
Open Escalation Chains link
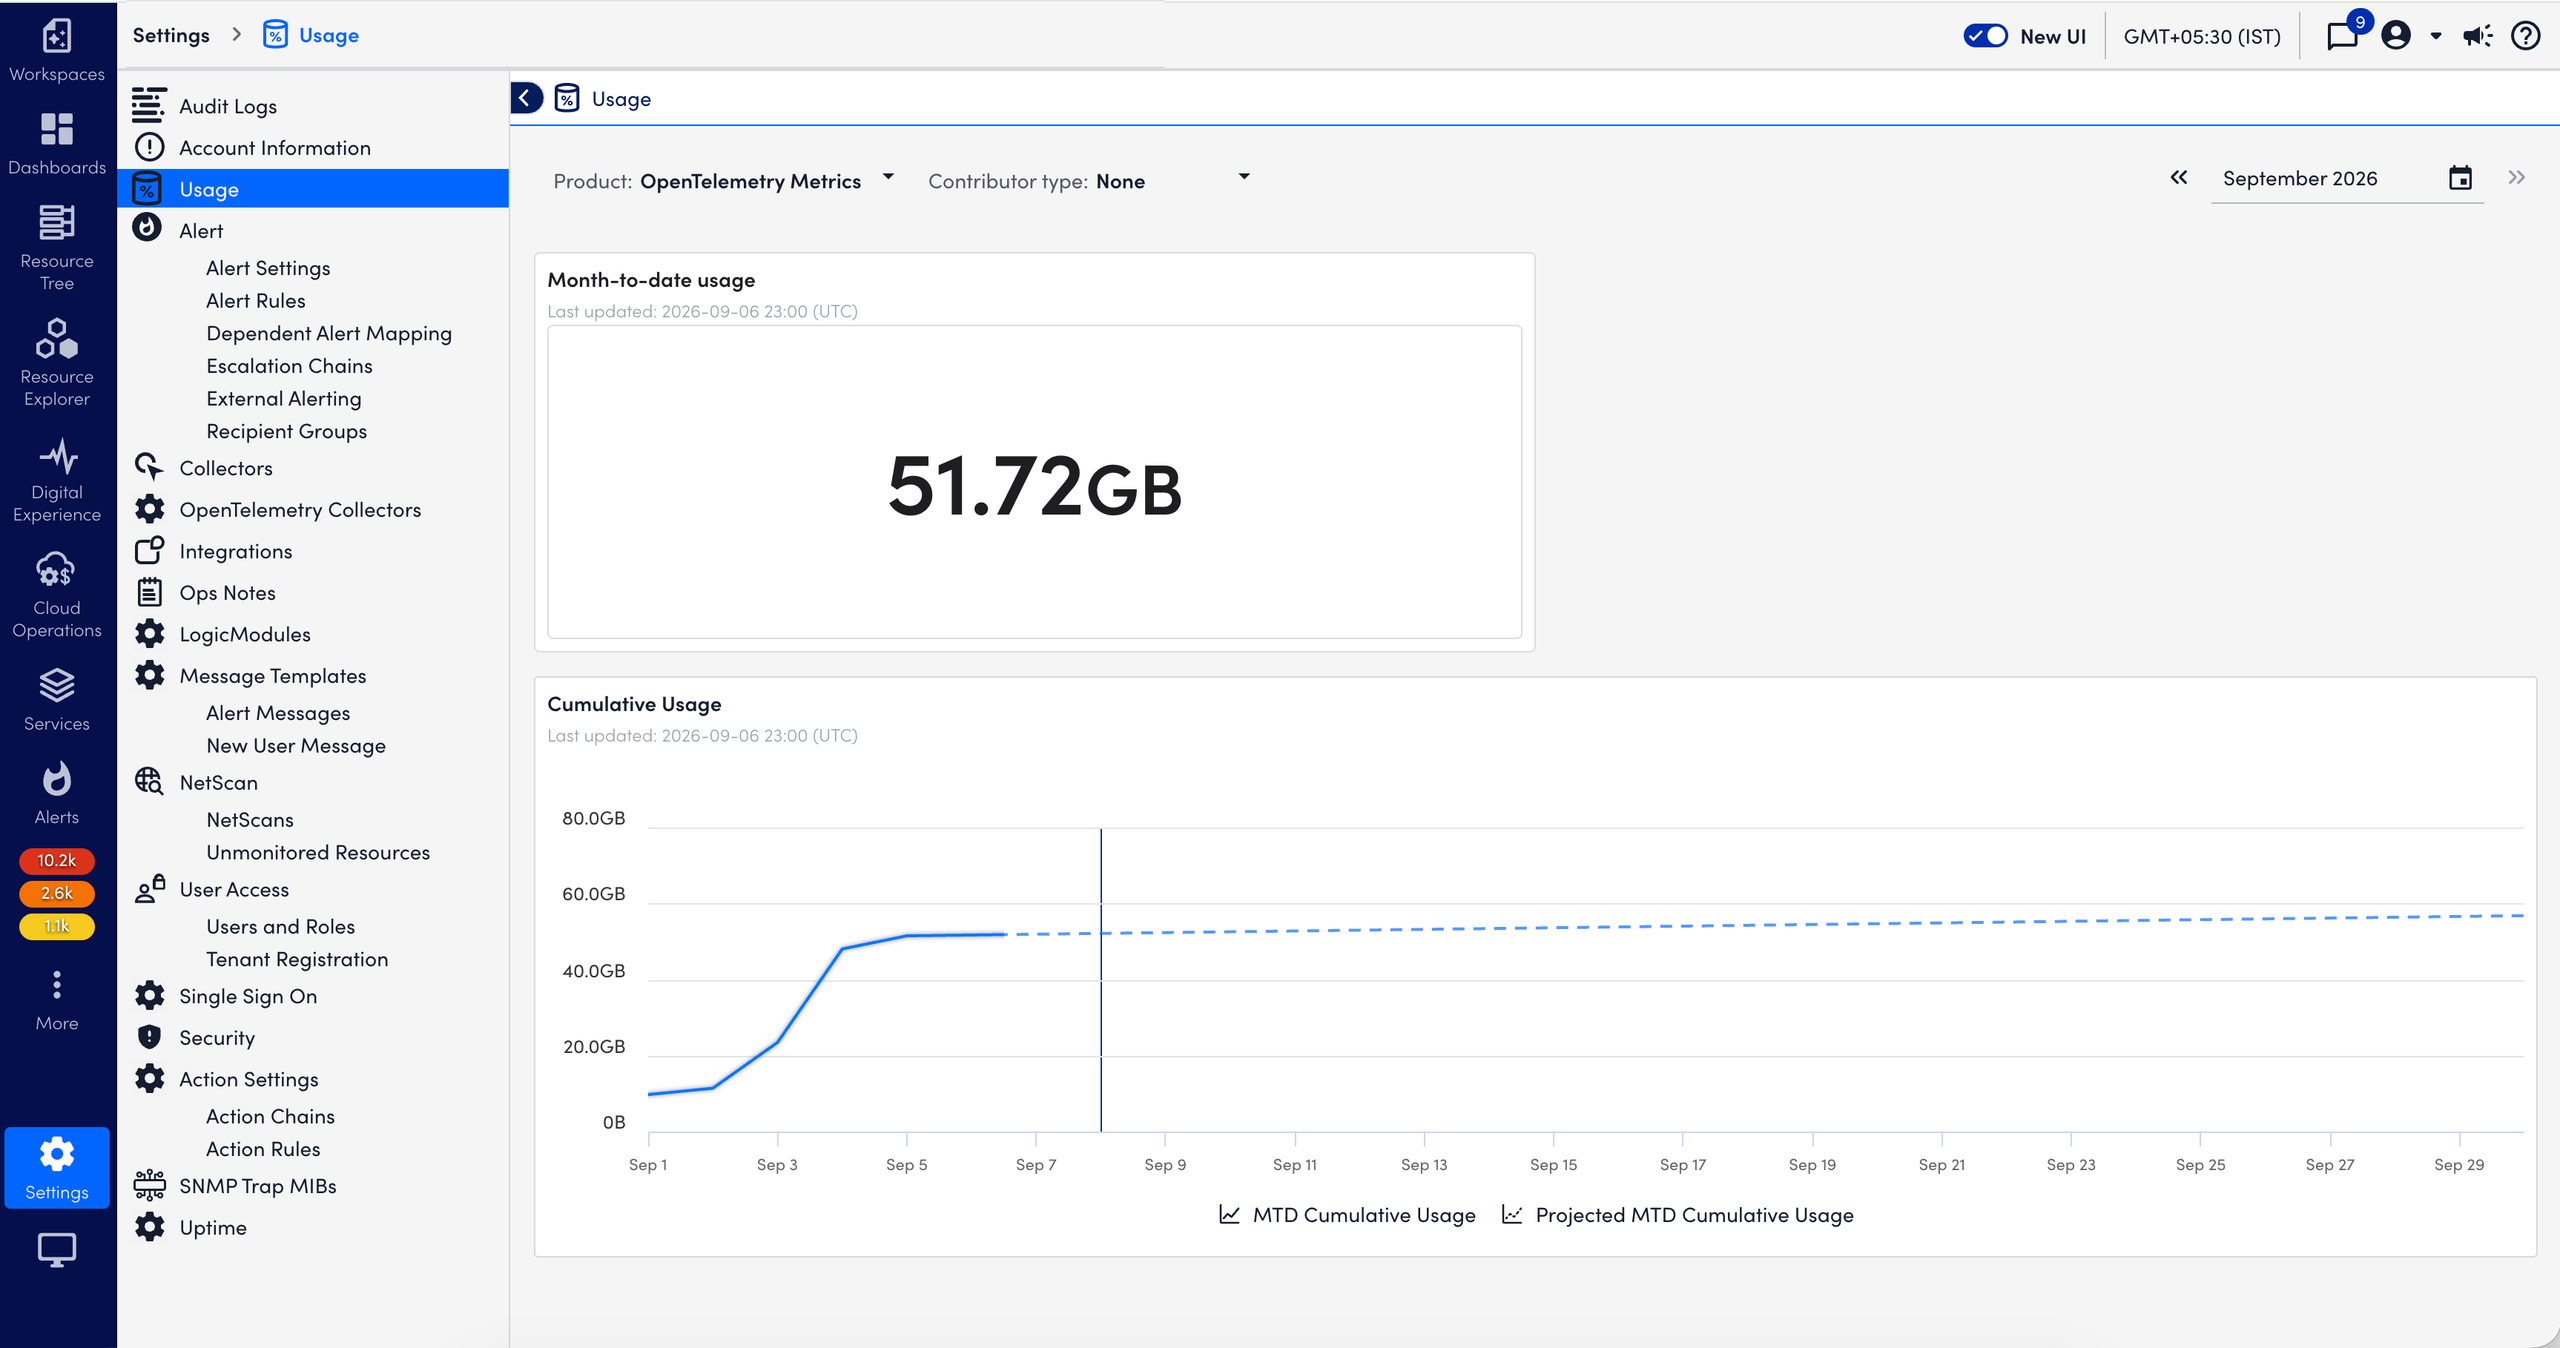289,366
